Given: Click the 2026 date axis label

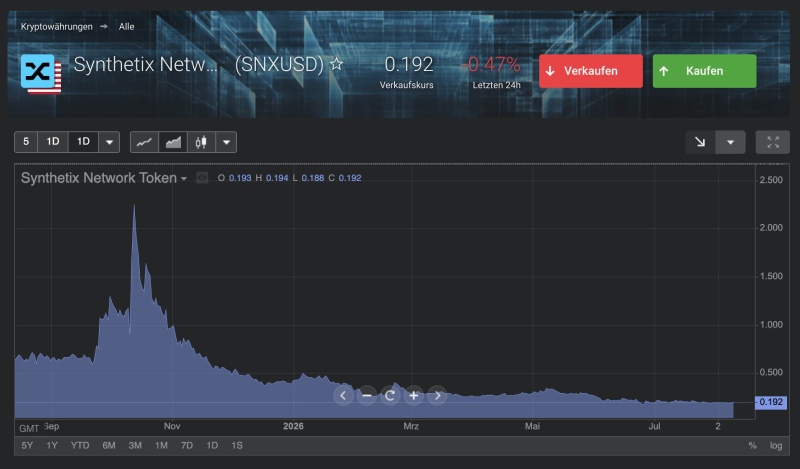Looking at the screenshot, I should 293,426.
